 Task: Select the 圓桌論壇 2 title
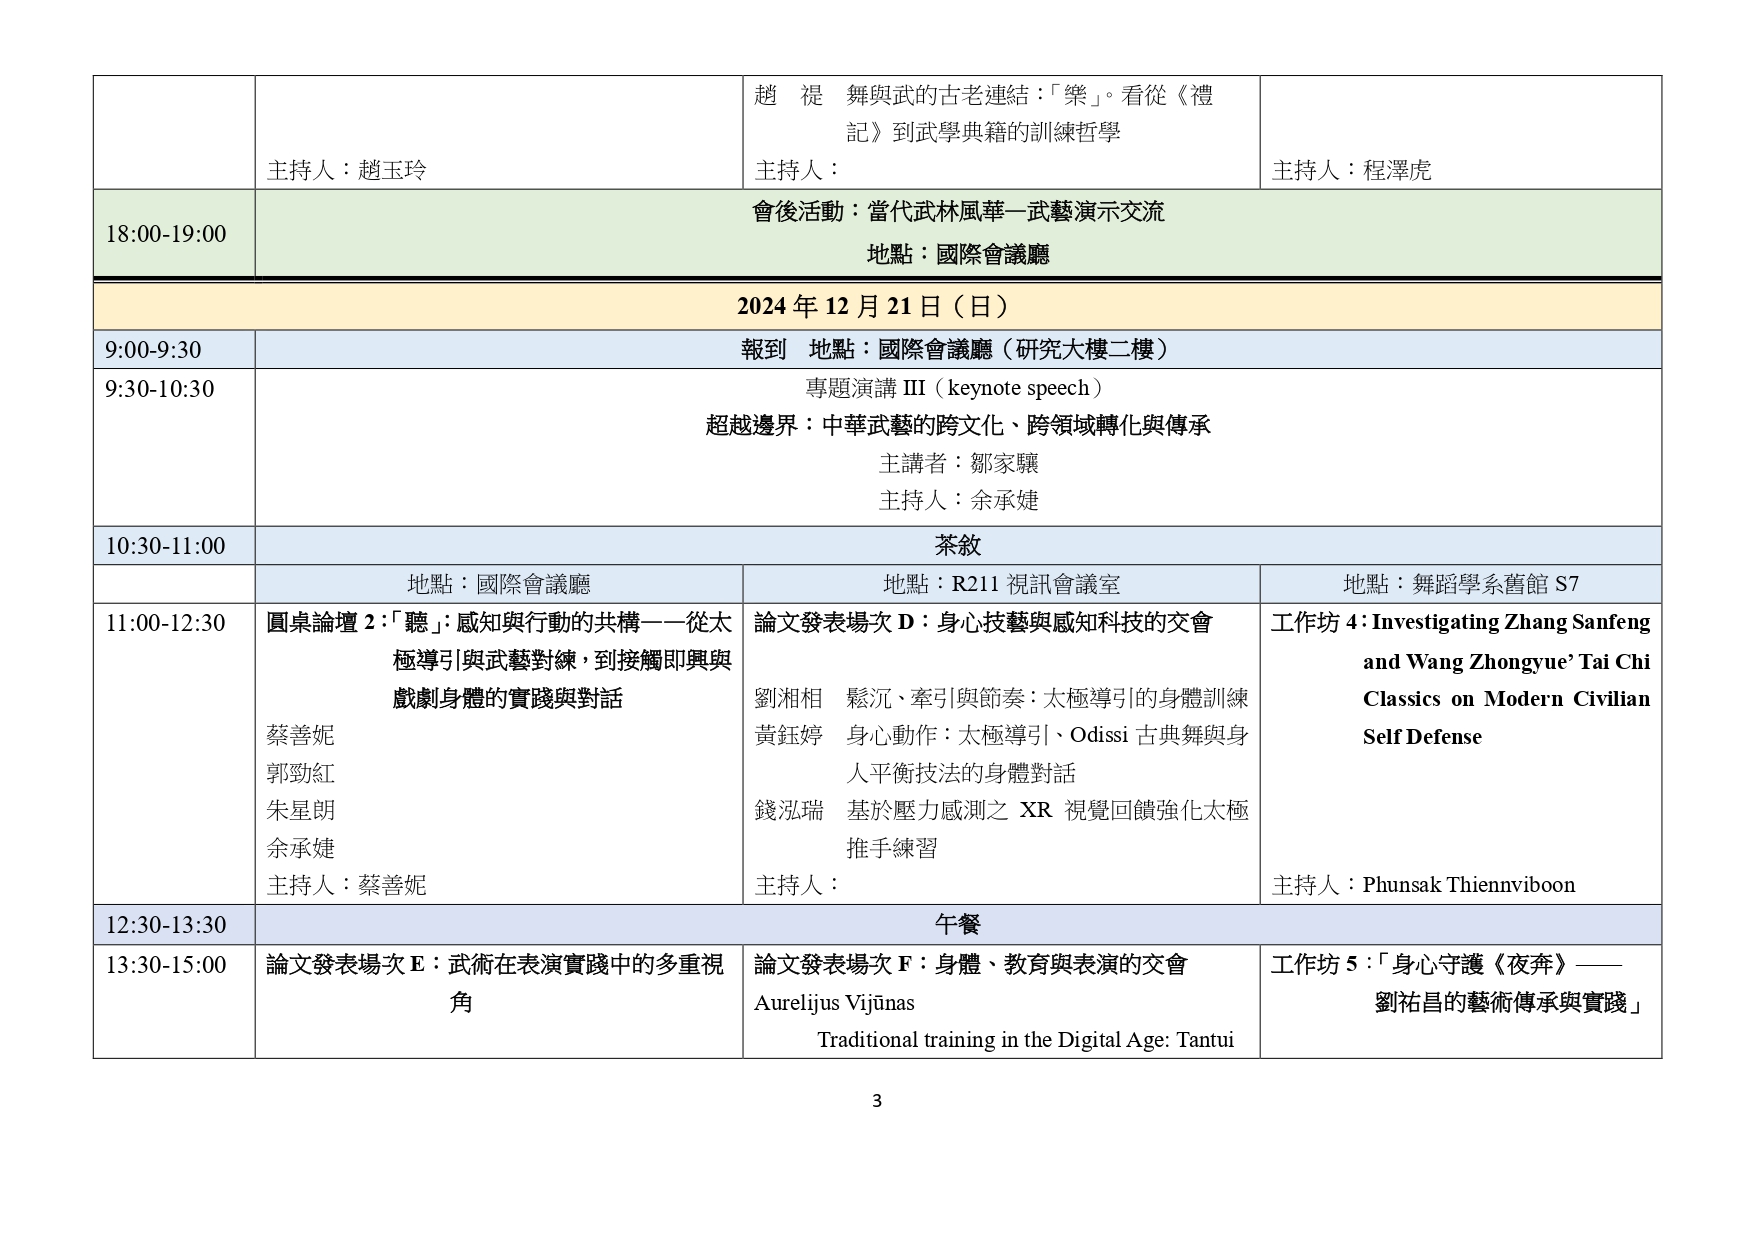pyautogui.click(x=499, y=660)
